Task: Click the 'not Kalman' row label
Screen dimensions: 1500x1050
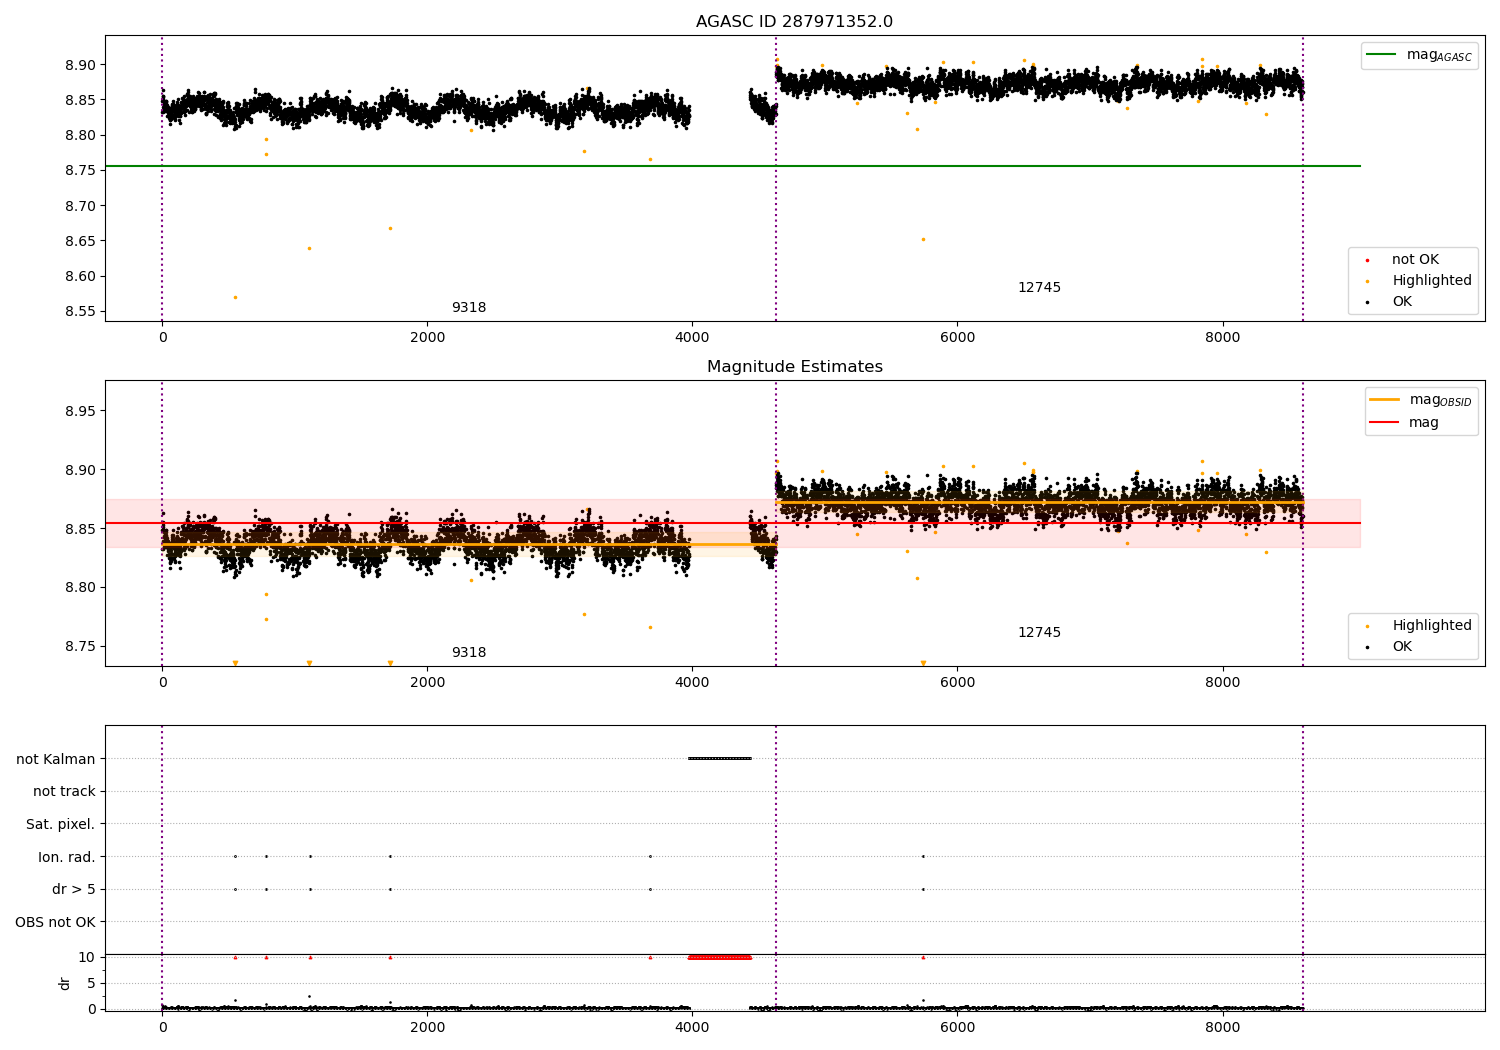Action: point(56,759)
